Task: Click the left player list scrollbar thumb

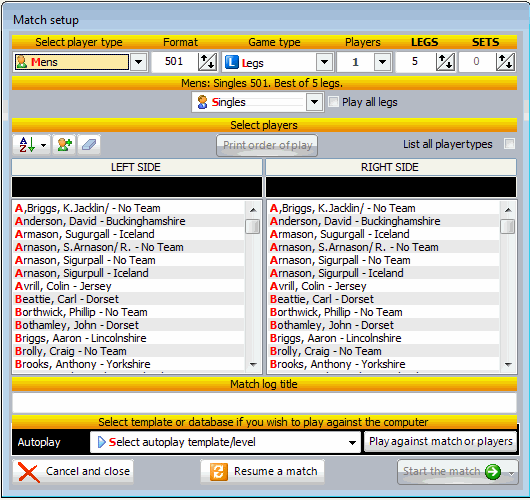Action: point(252,227)
